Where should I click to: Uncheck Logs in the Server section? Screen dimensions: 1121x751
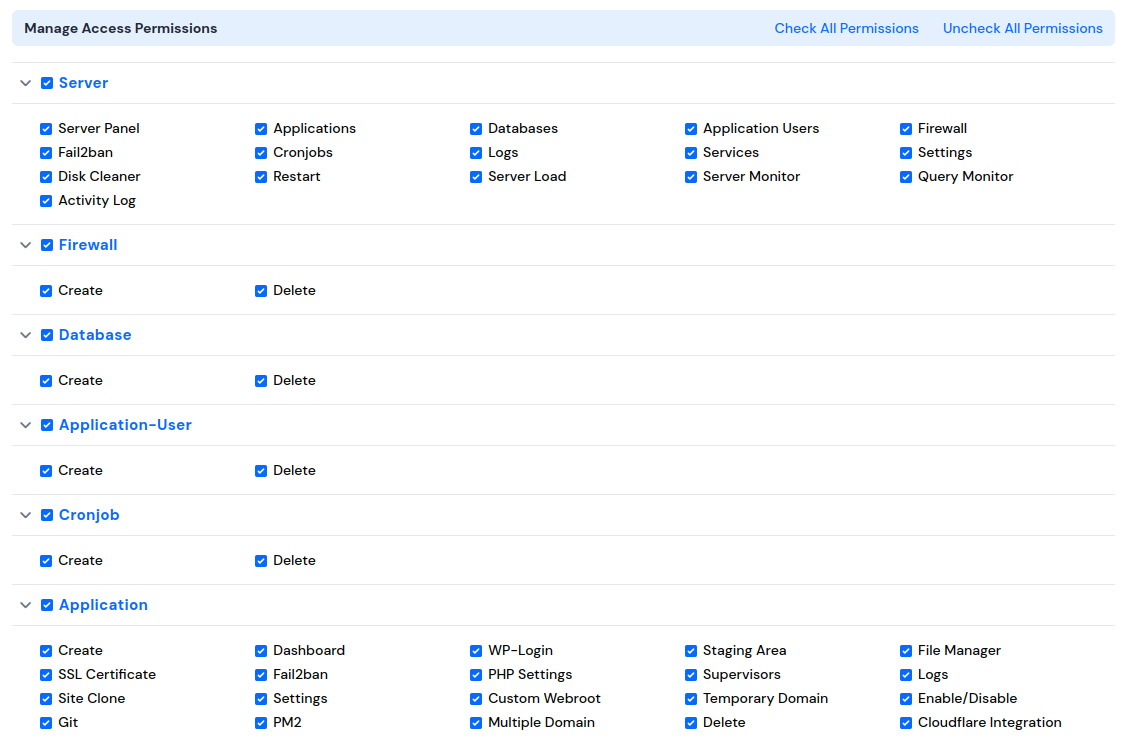(x=476, y=153)
